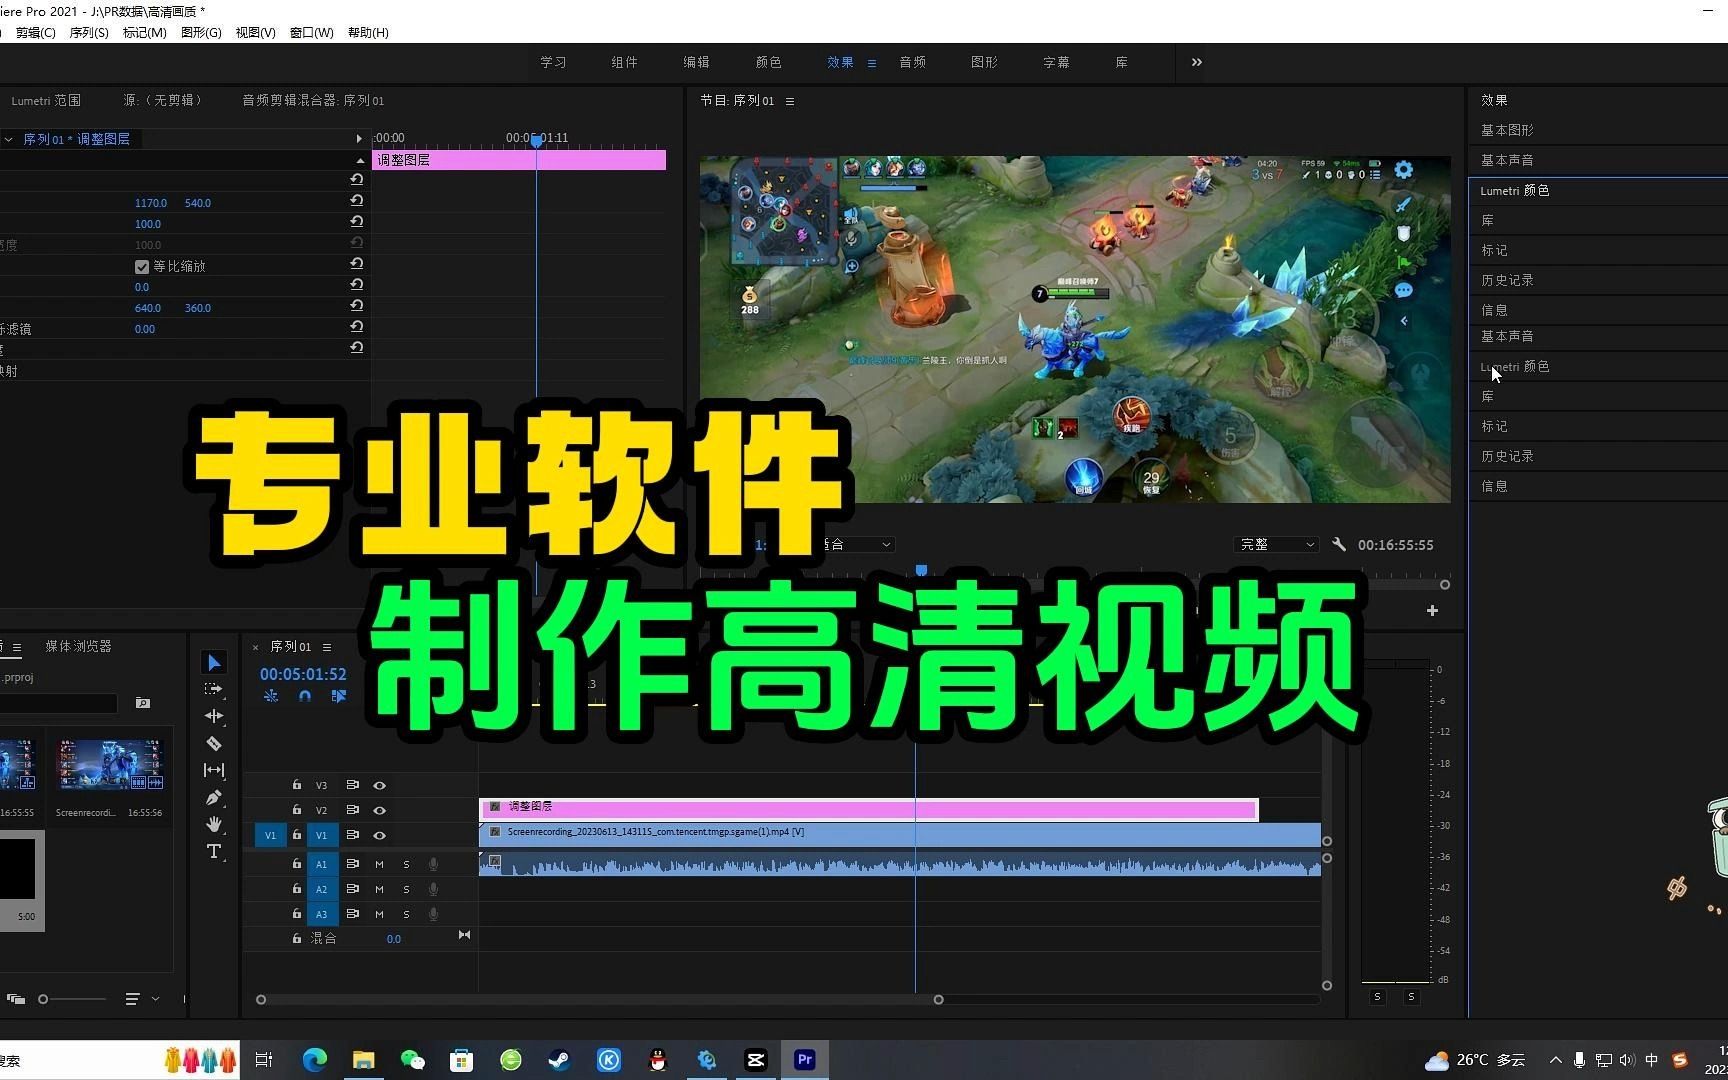Open the project panel sort menu
The image size is (1728, 1080).
132,999
